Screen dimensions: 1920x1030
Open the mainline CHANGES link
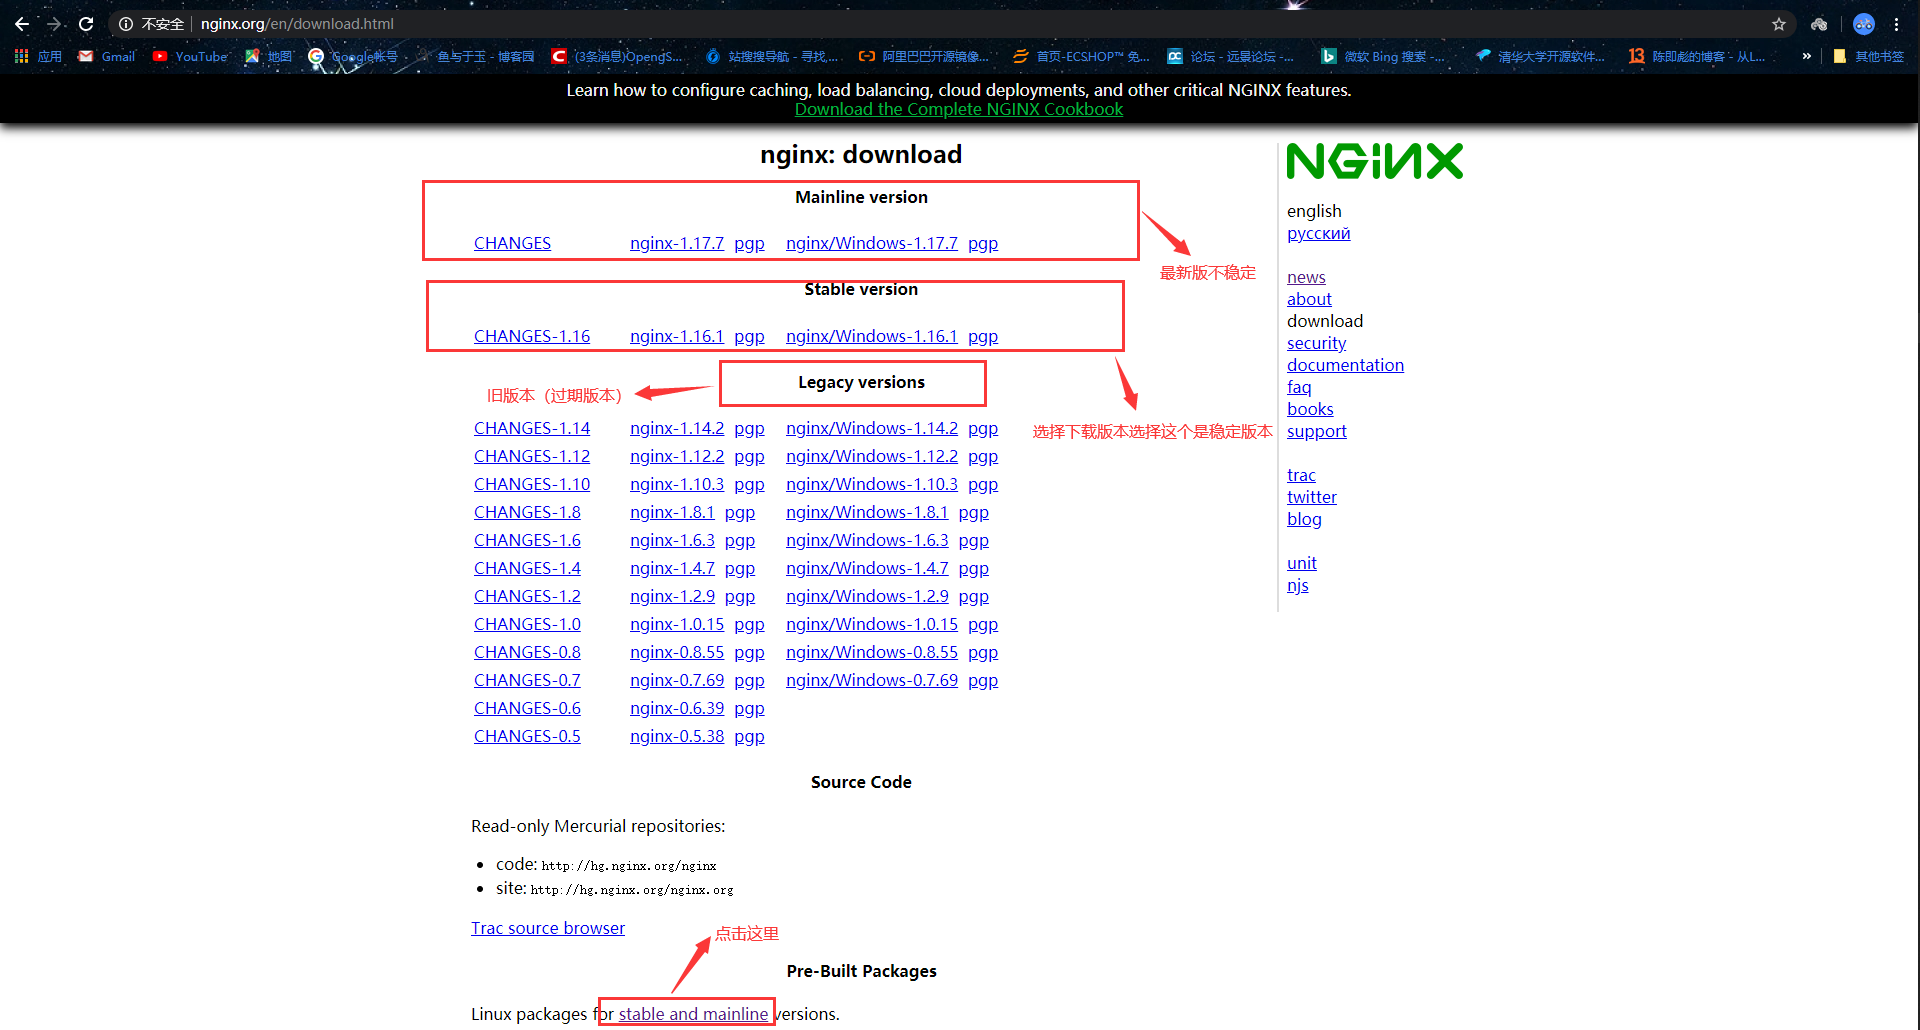click(x=512, y=243)
